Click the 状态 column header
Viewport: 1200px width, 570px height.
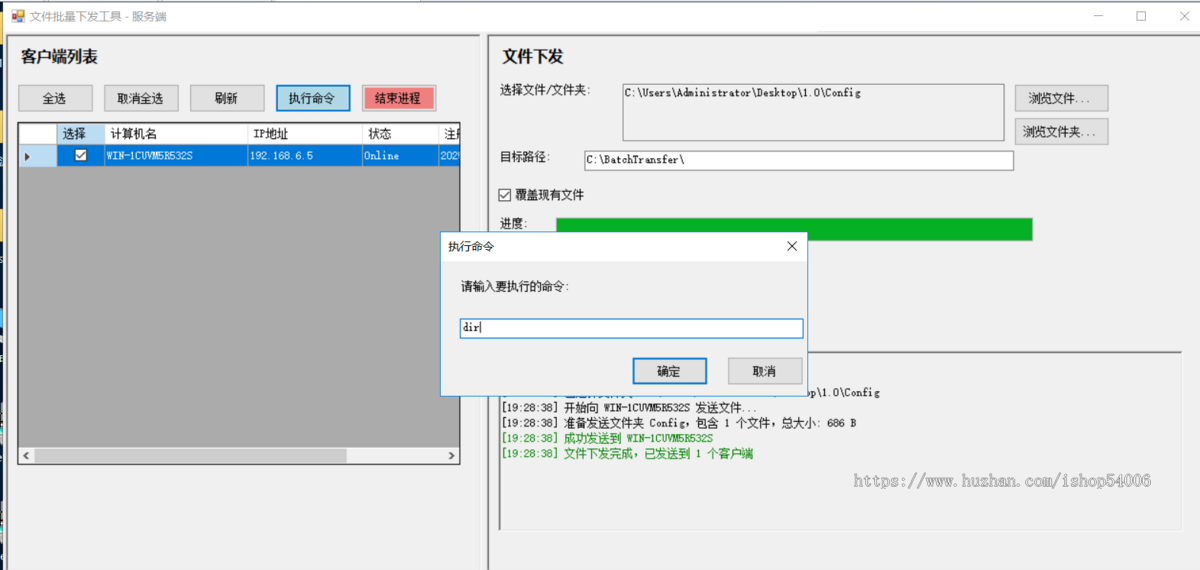point(401,134)
